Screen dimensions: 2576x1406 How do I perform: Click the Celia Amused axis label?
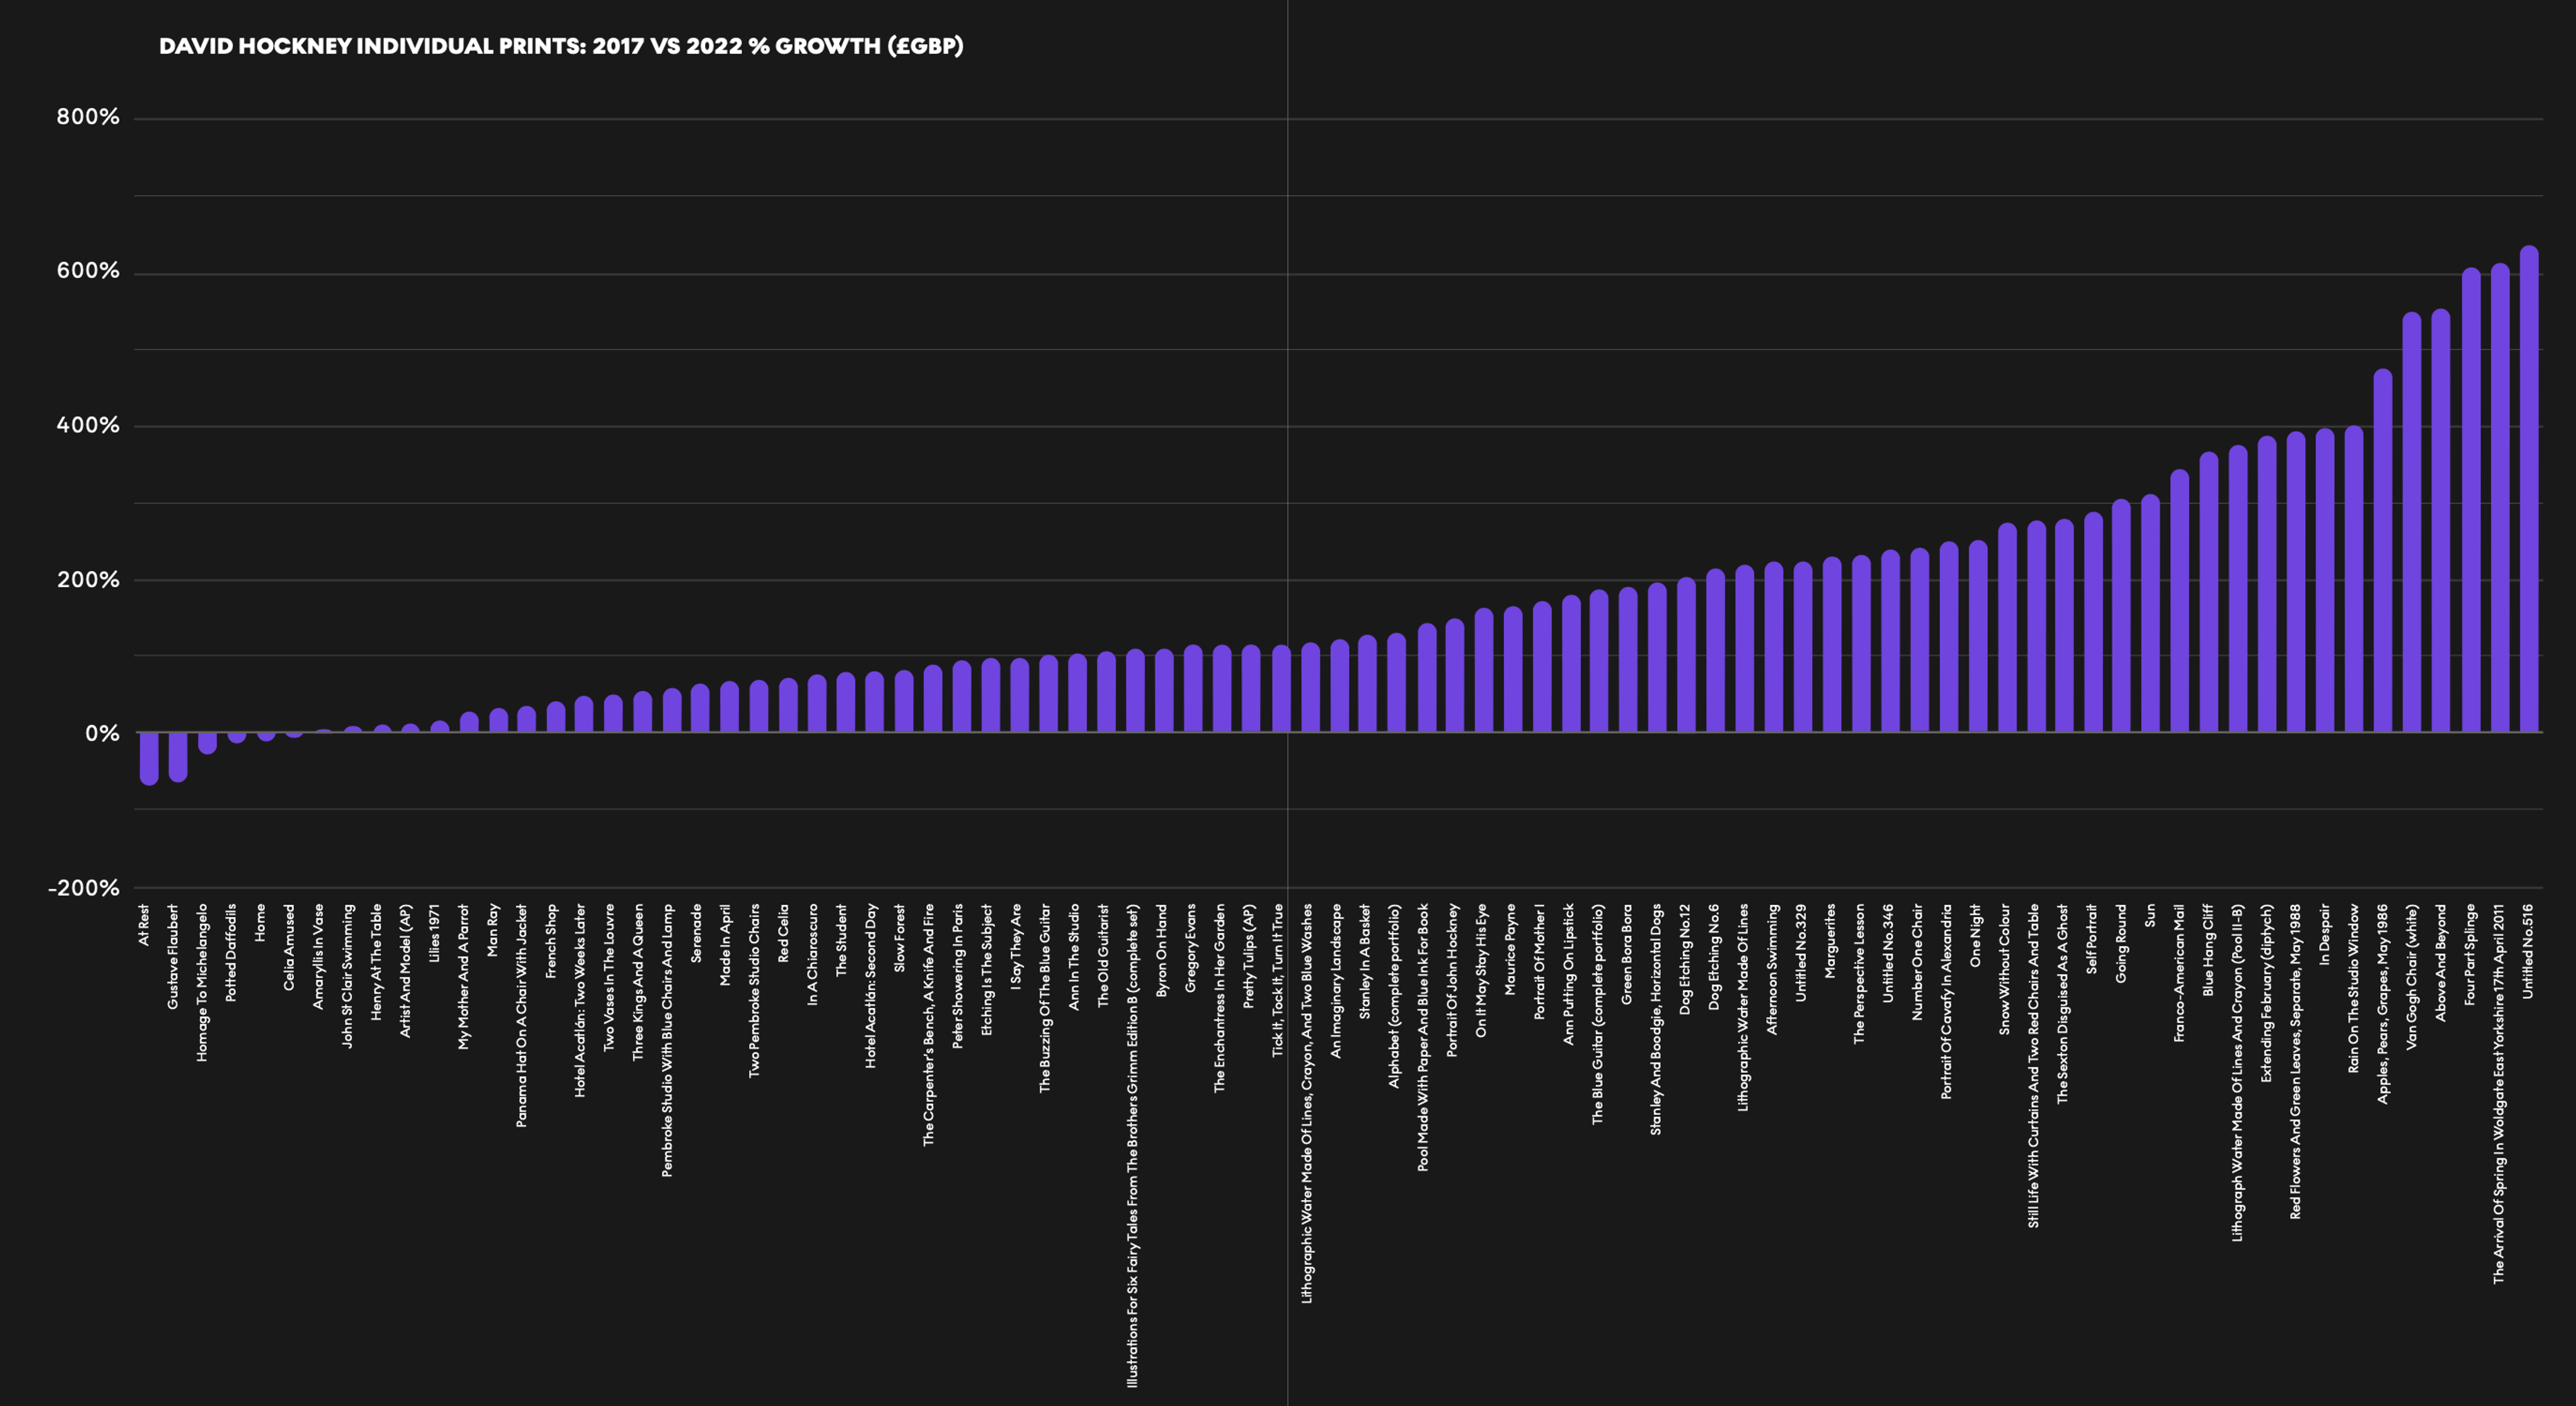290,948
